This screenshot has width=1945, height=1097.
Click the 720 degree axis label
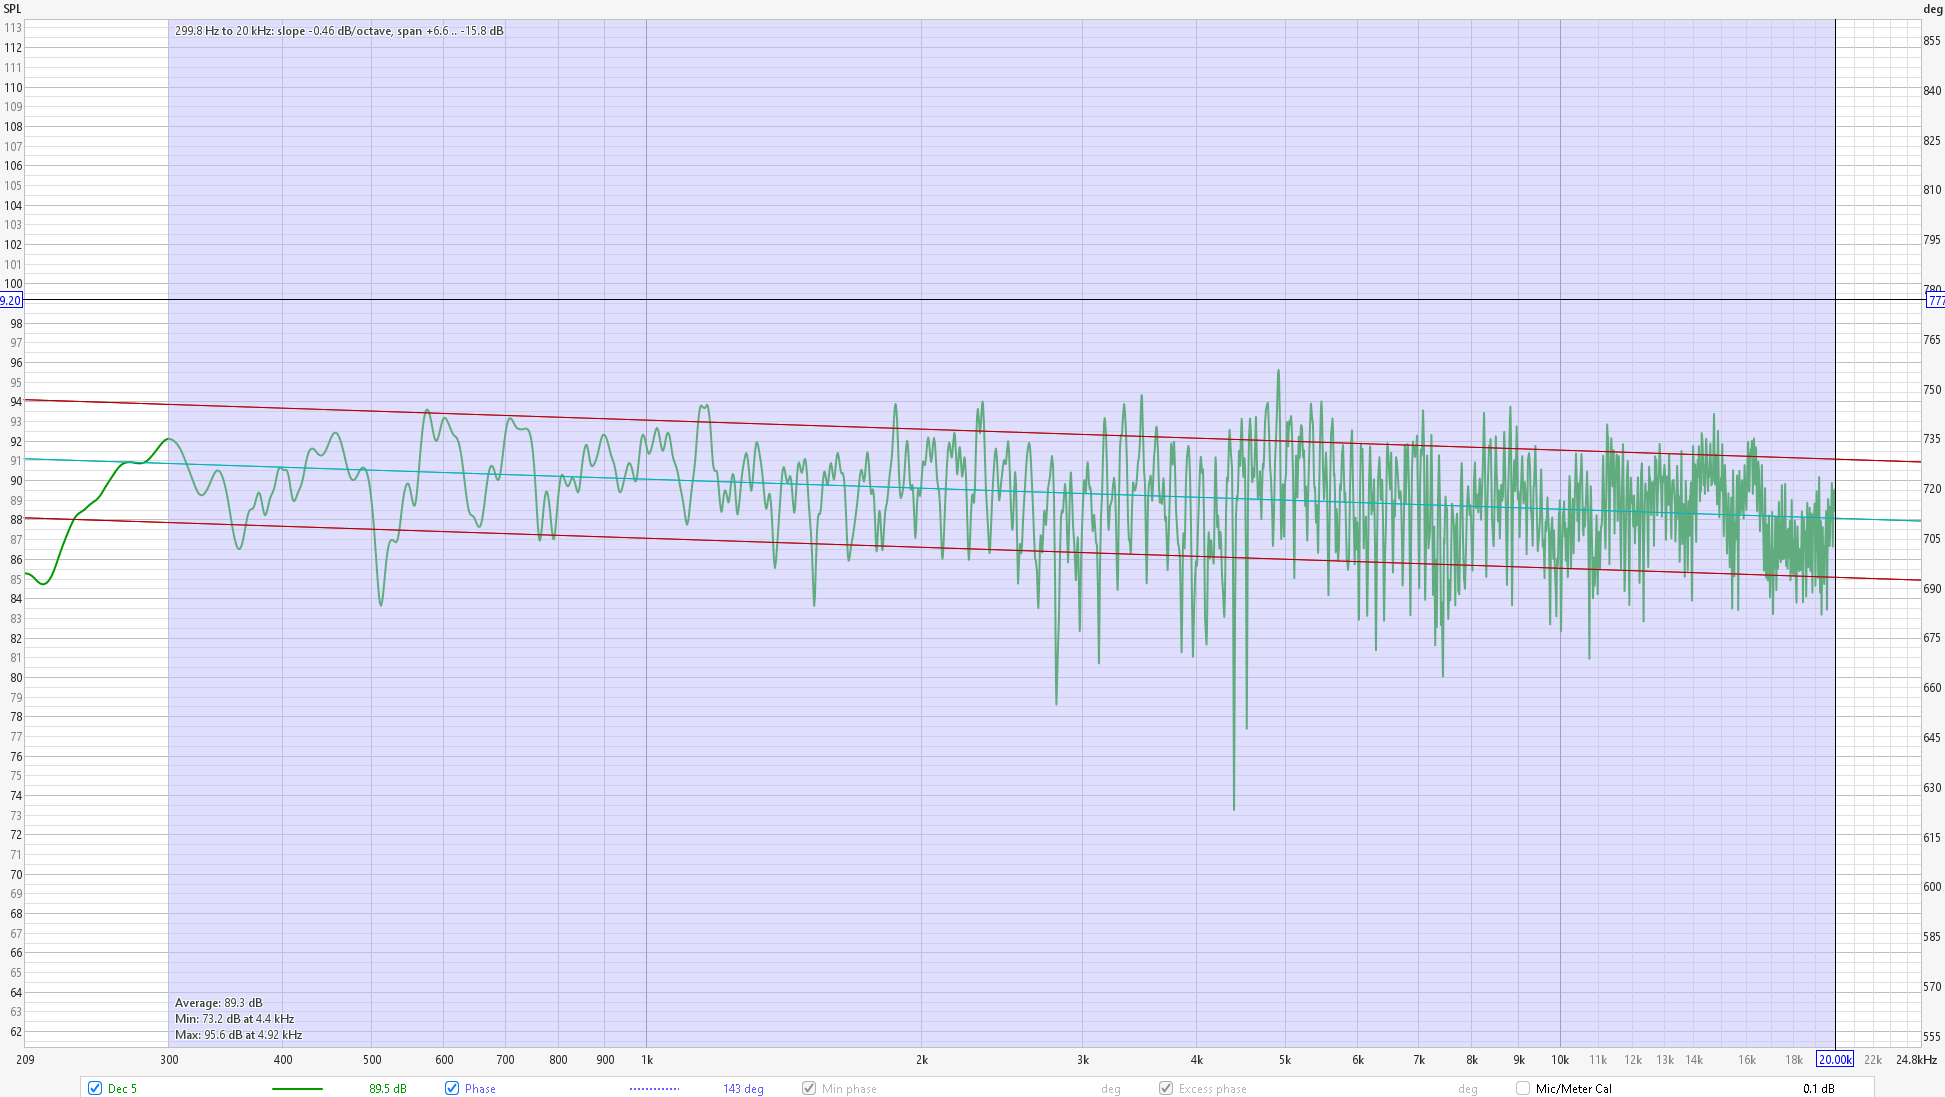pos(1932,489)
